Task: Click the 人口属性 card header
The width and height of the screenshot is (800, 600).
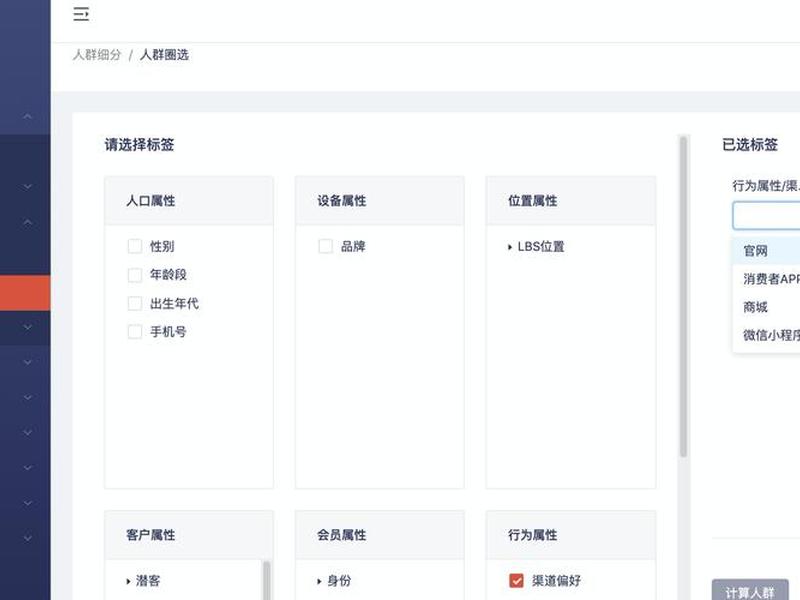Action: pos(189,201)
